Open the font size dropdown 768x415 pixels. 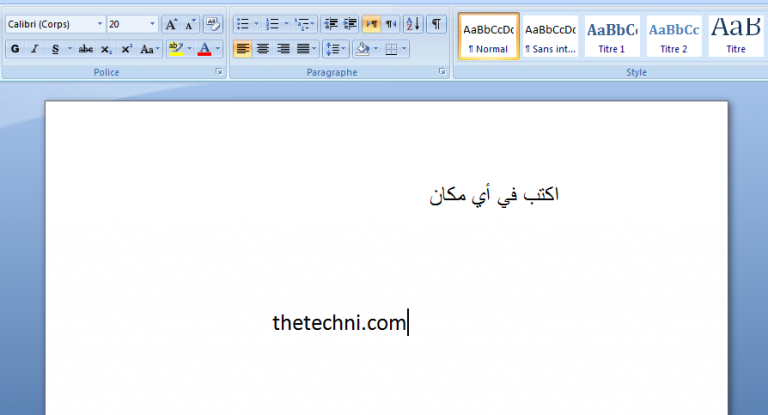(x=152, y=24)
